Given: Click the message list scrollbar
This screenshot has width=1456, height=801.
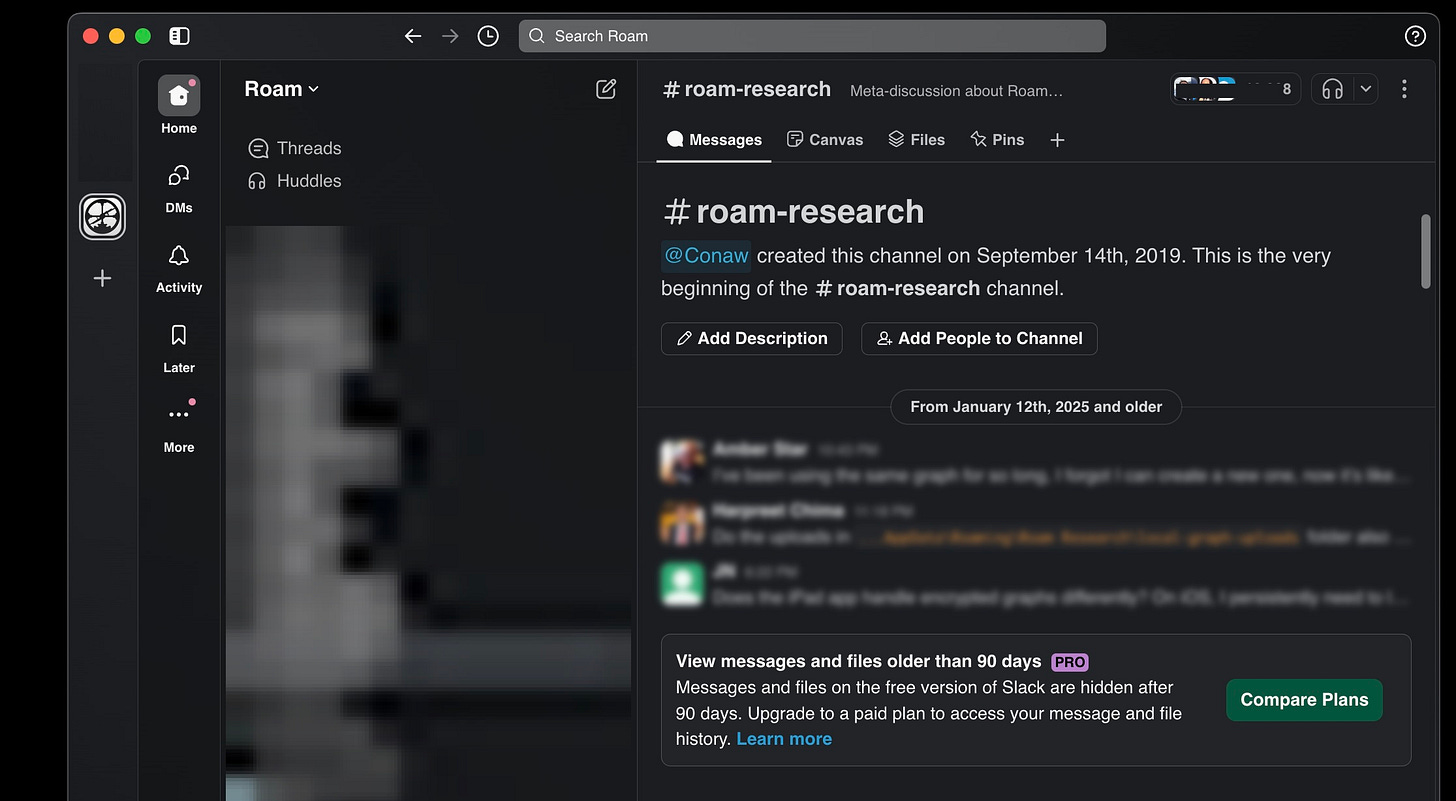Looking at the screenshot, I should click(x=1427, y=251).
